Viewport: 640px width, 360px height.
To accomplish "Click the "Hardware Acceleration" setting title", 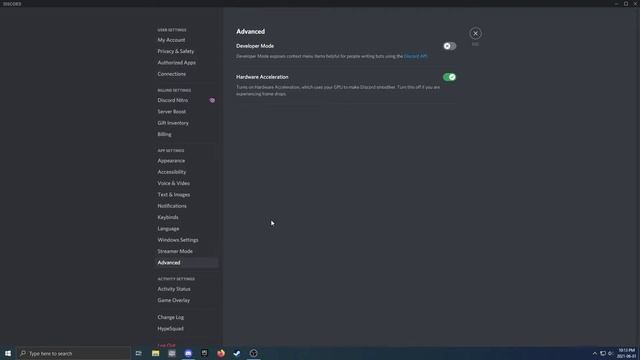I will pos(262,77).
